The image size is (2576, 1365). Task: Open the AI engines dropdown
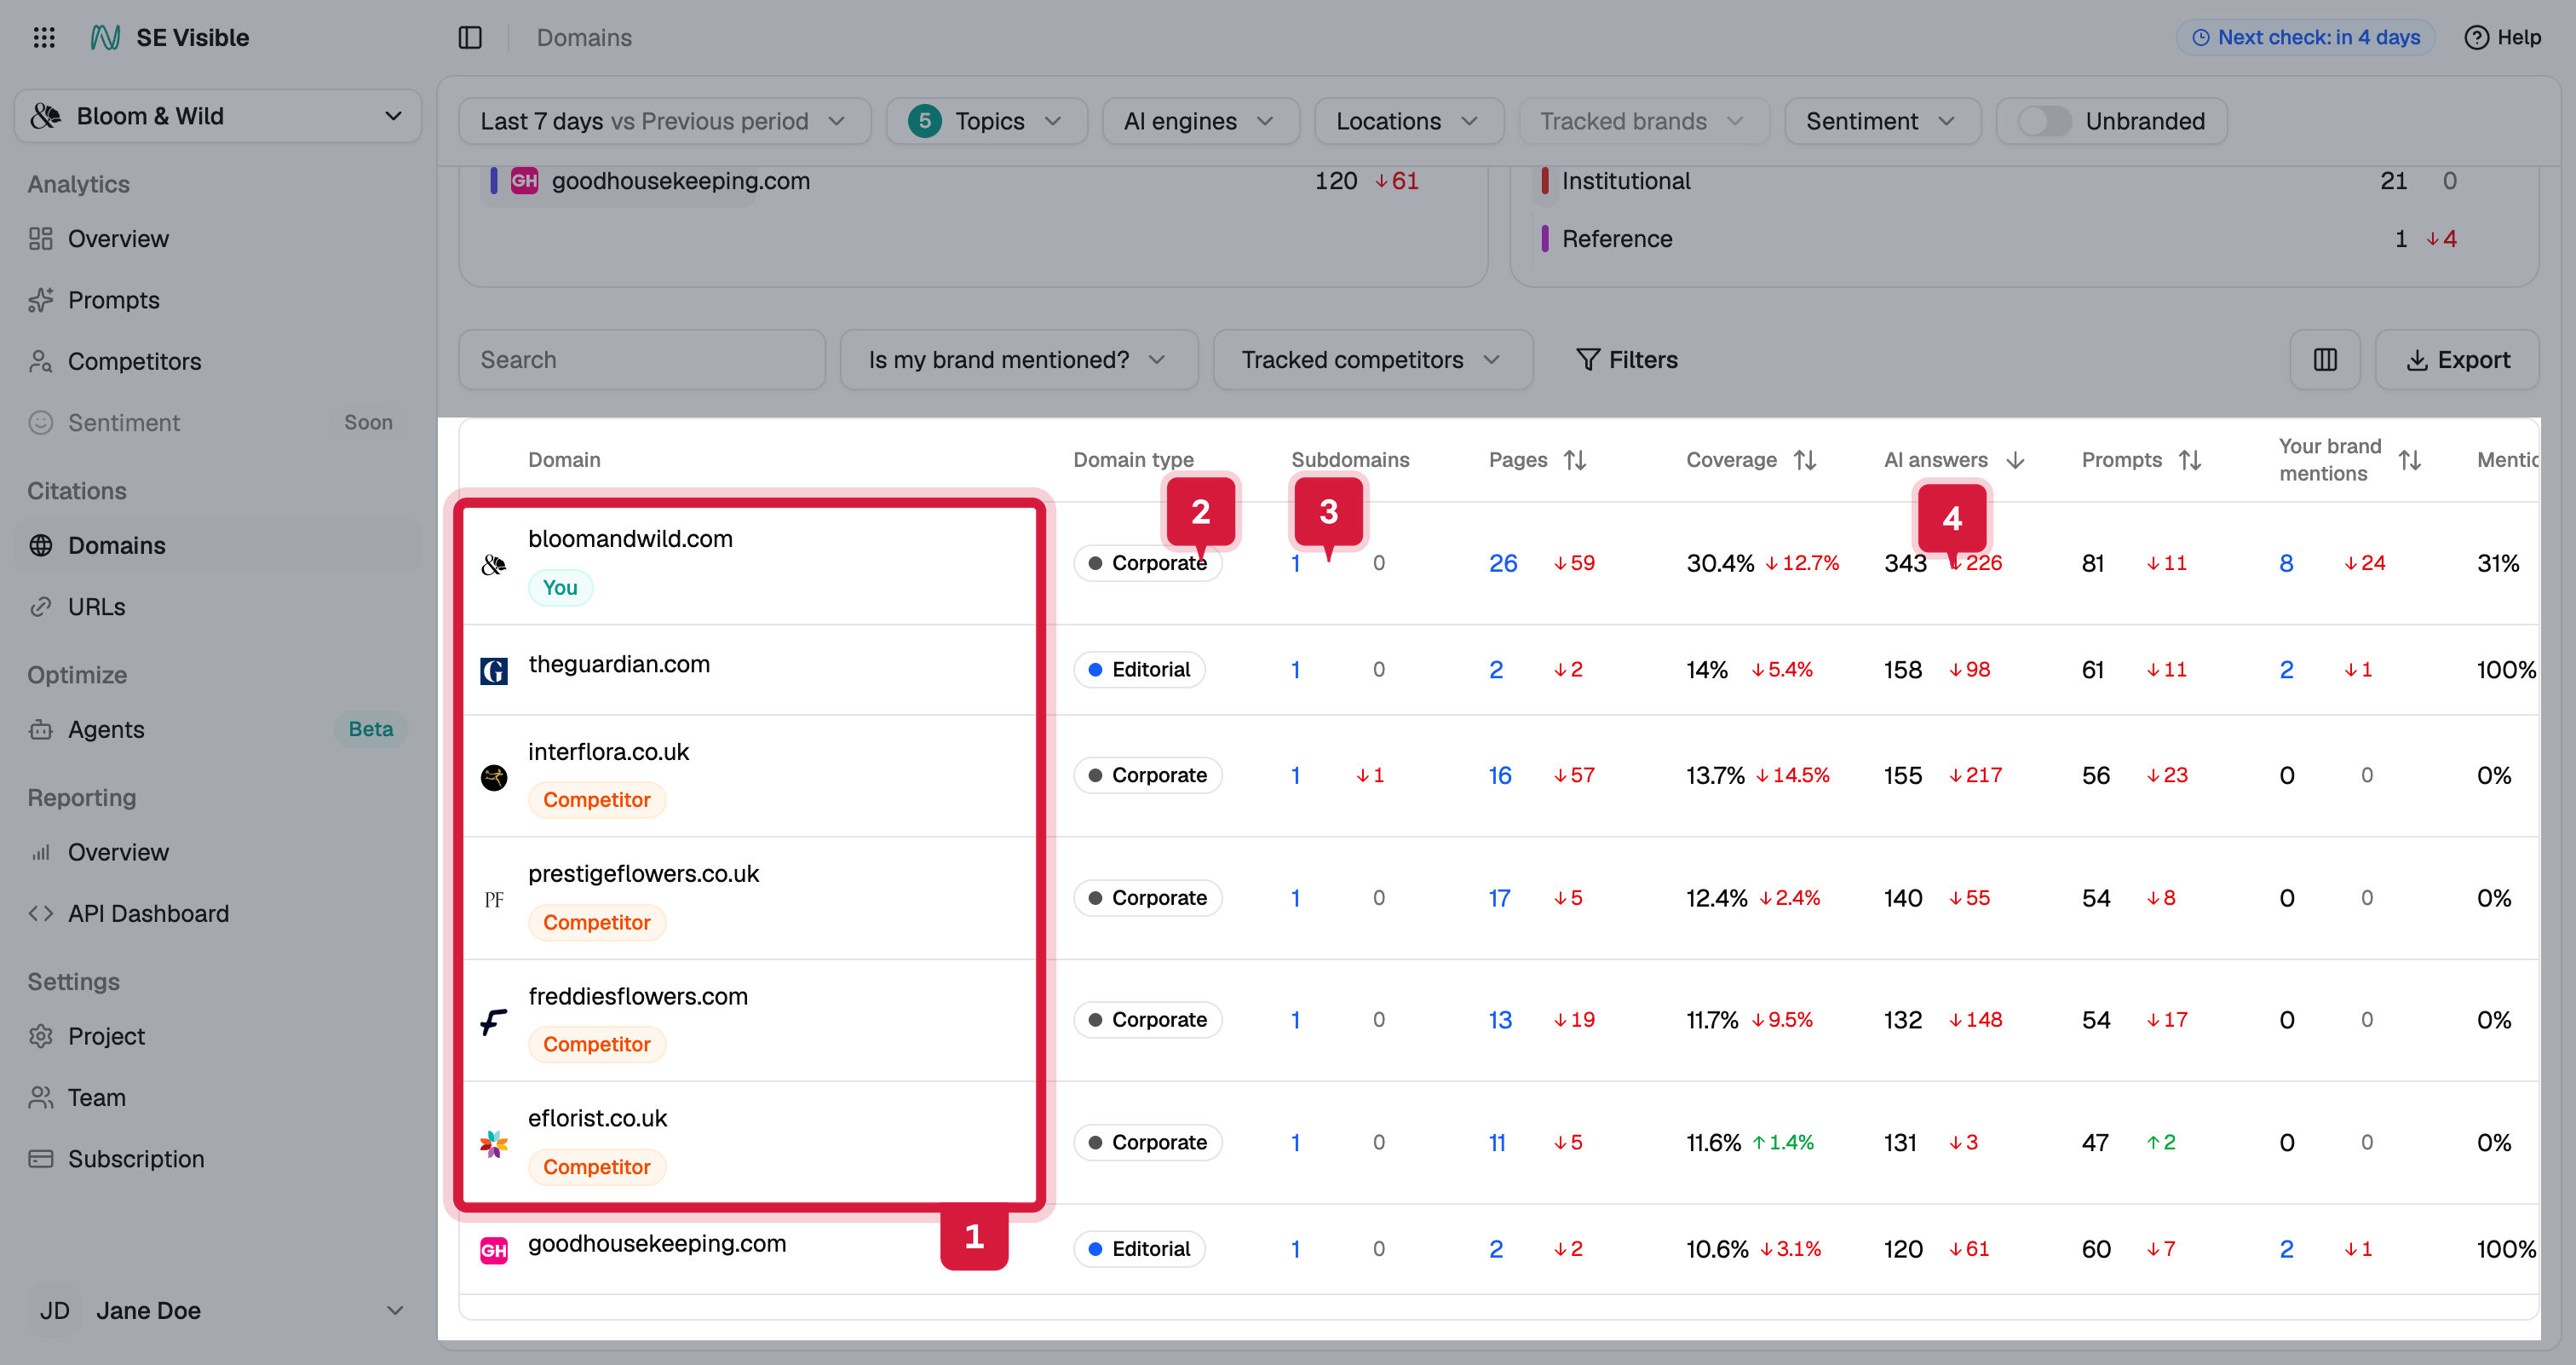[1200, 121]
